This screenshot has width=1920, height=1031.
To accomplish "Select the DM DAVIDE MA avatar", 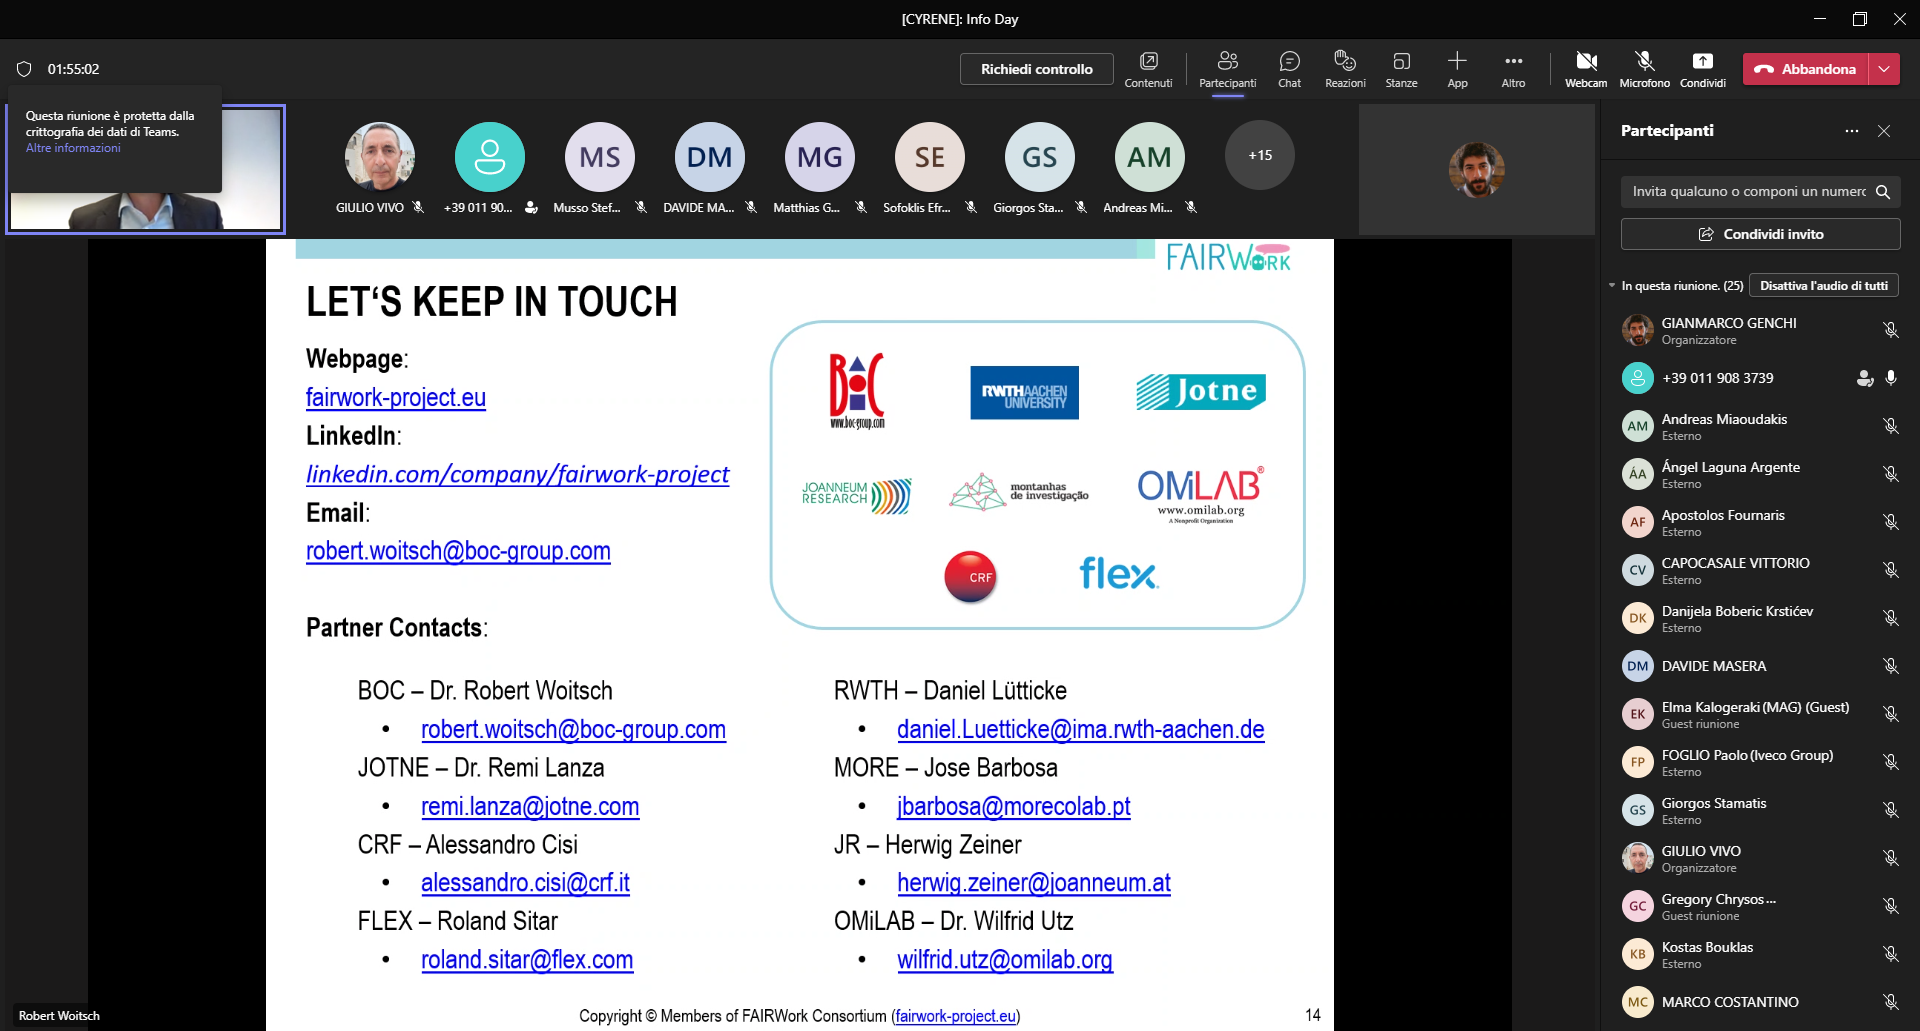I will point(710,156).
